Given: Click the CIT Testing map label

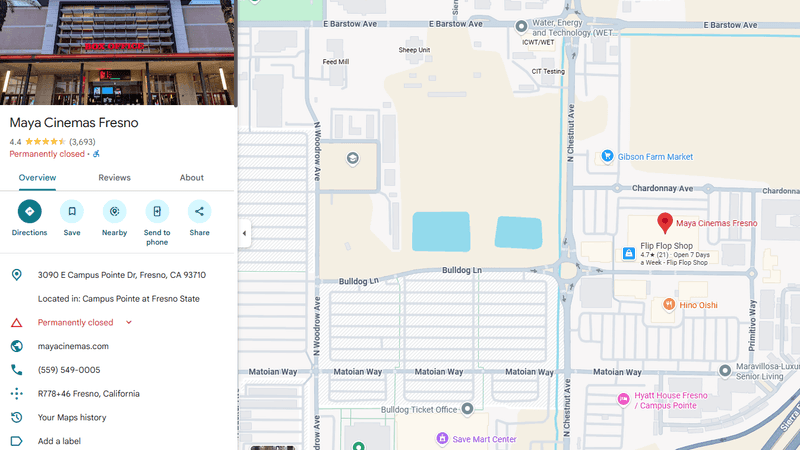Looking at the screenshot, I should pos(548,71).
